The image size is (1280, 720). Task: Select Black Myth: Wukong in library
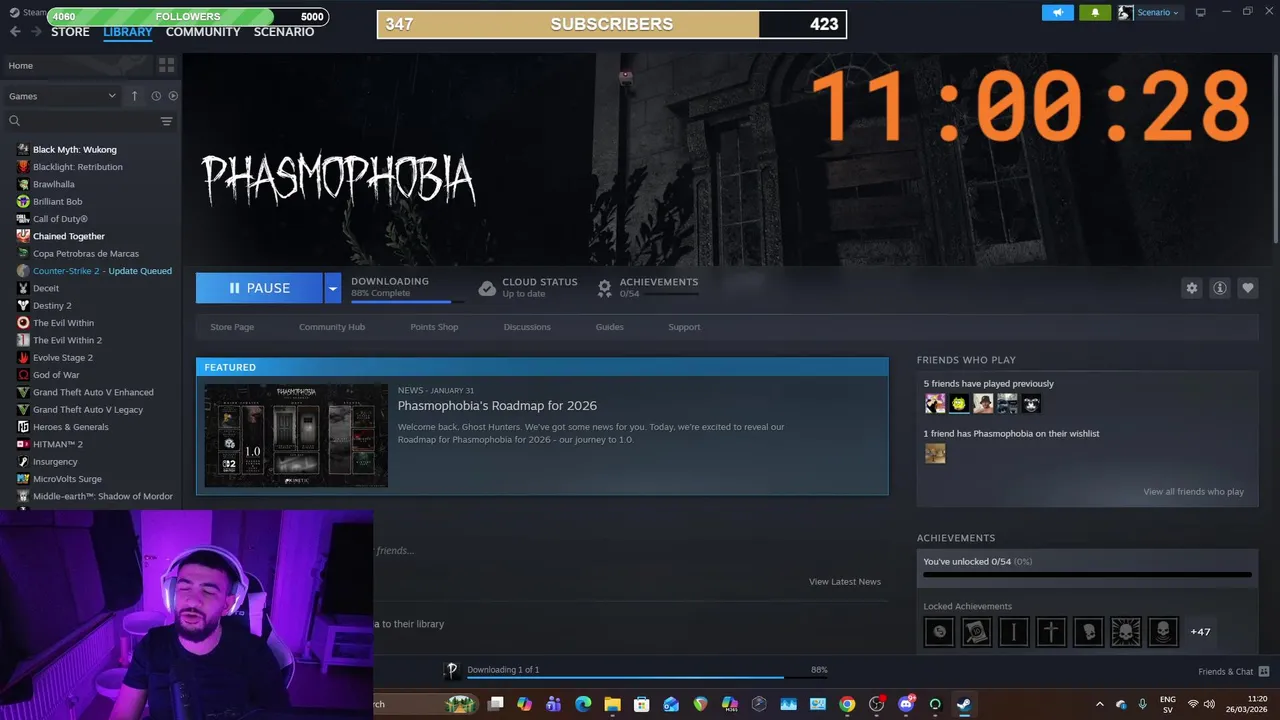[74, 150]
